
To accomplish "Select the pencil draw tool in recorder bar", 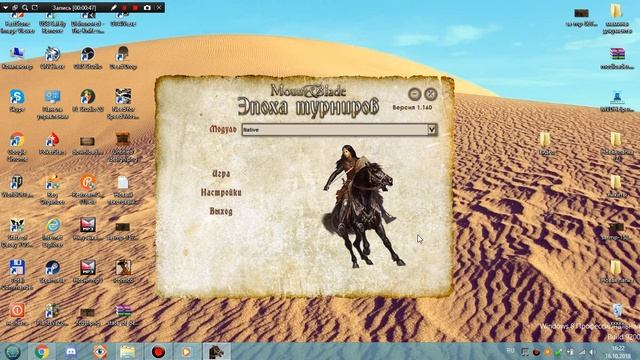I will click(113, 7).
